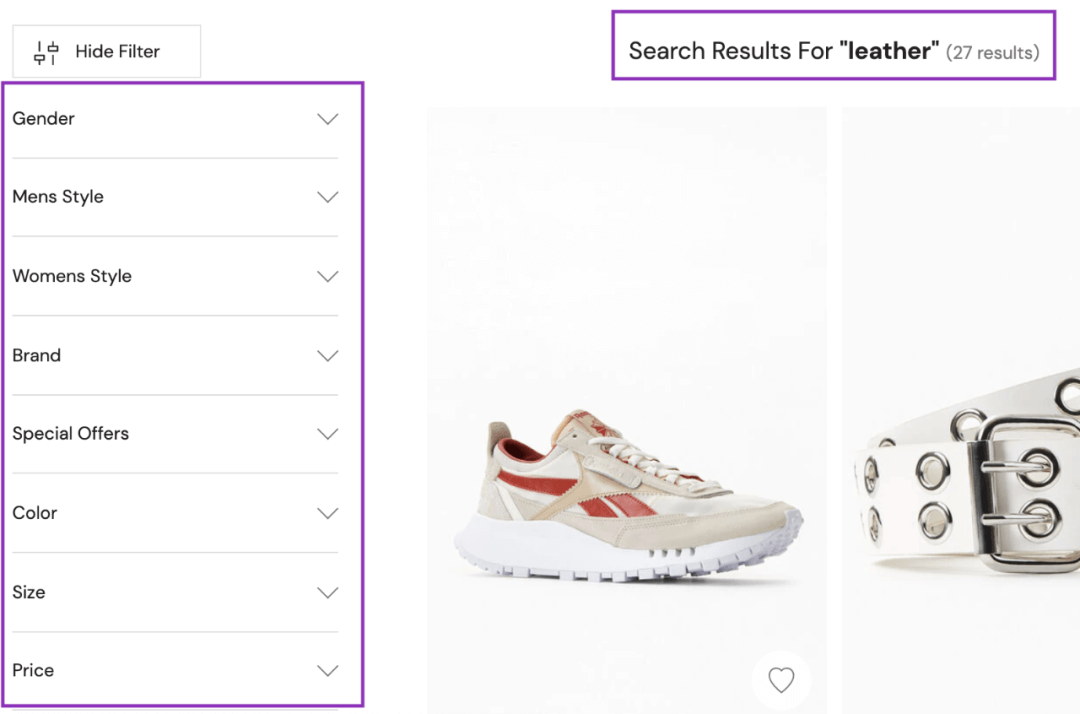Open the Special Offers filter label
This screenshot has width=1080, height=714.
pos(71,434)
